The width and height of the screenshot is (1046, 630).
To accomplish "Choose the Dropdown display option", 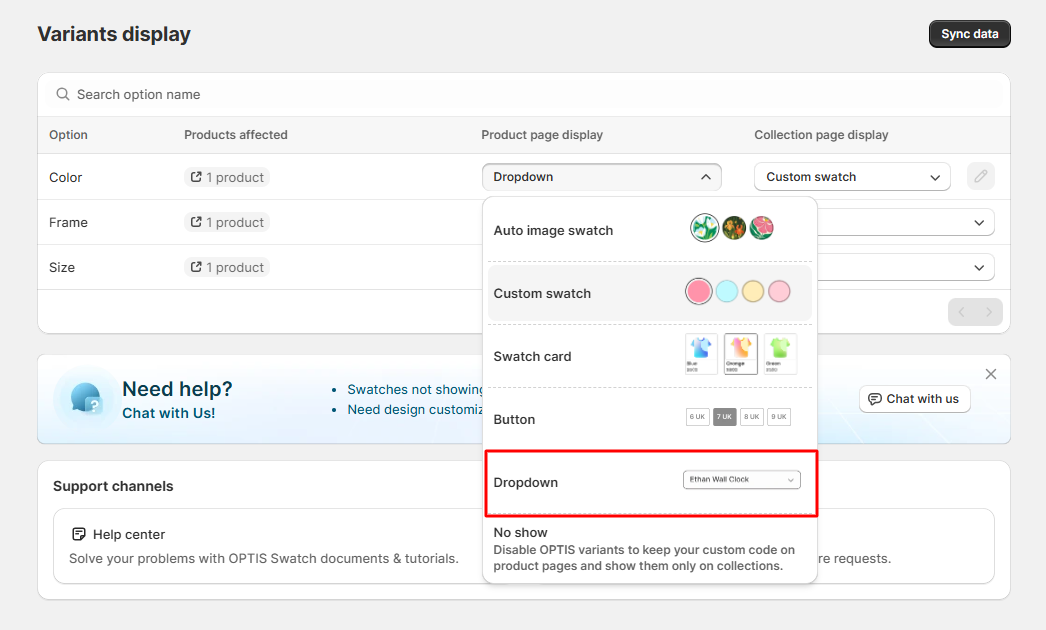I will coord(651,483).
